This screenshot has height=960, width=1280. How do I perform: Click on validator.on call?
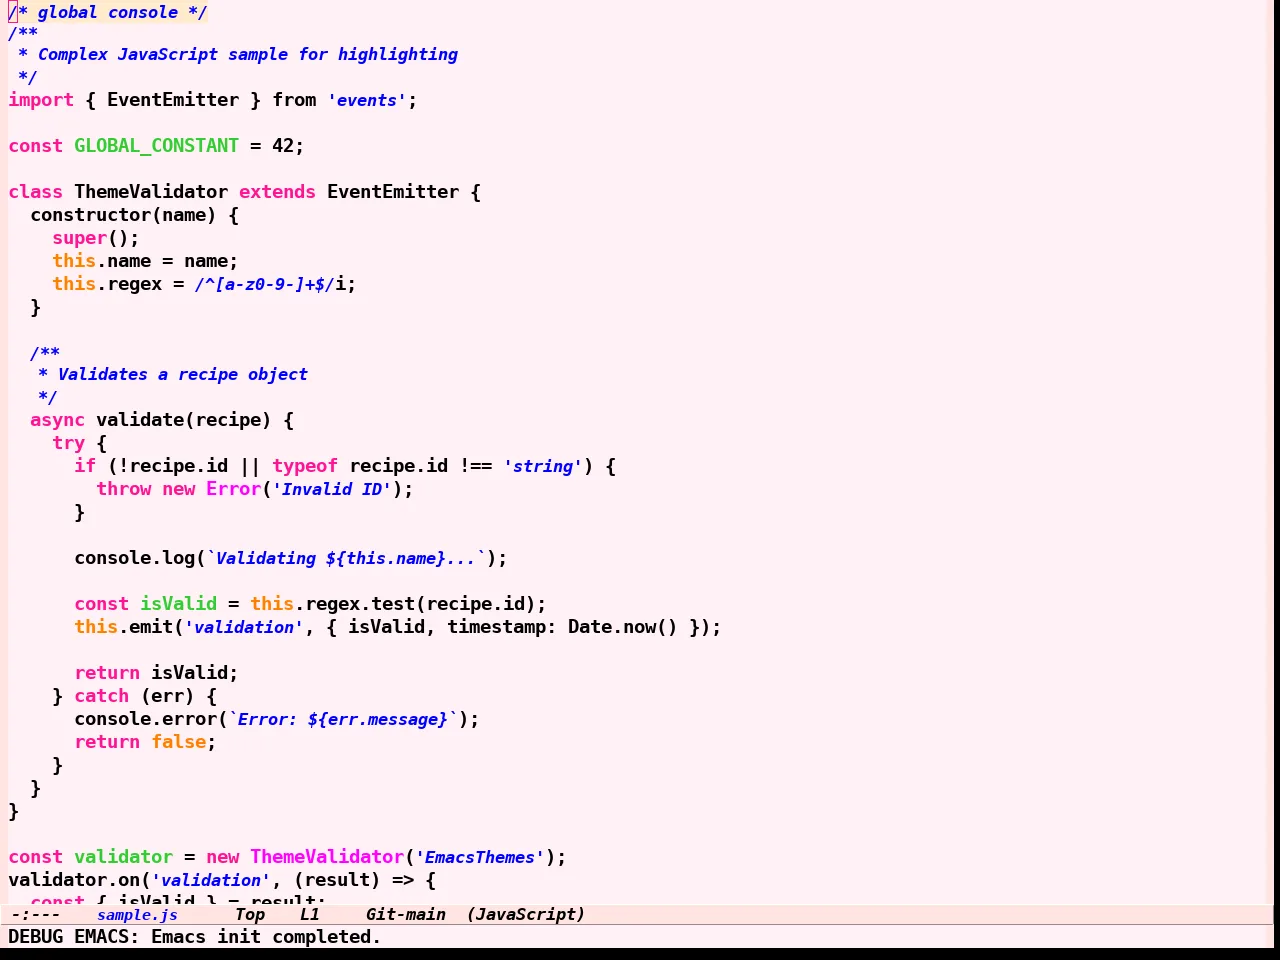tap(74, 880)
